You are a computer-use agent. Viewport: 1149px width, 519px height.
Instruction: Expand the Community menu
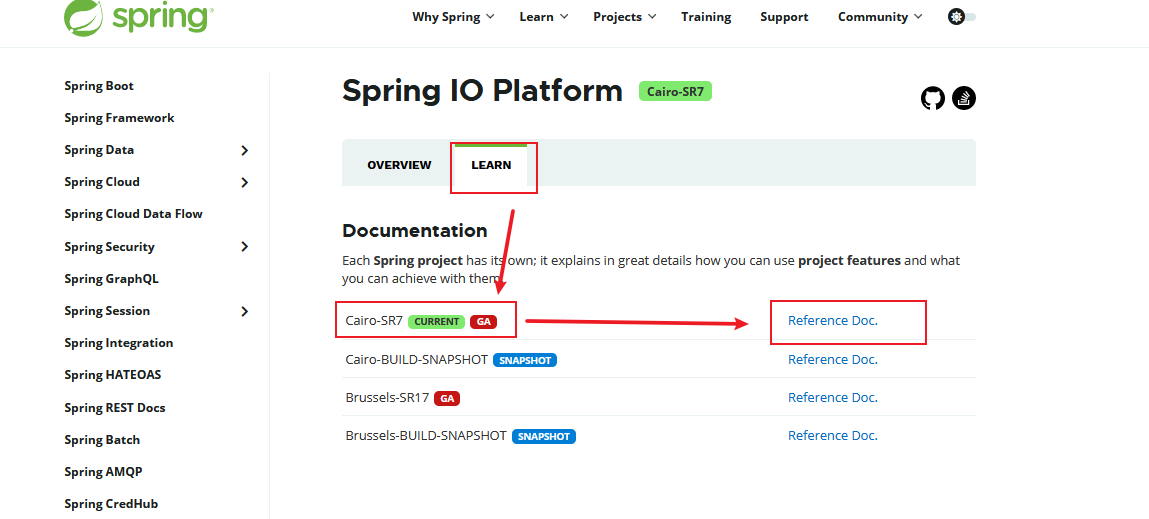(880, 17)
